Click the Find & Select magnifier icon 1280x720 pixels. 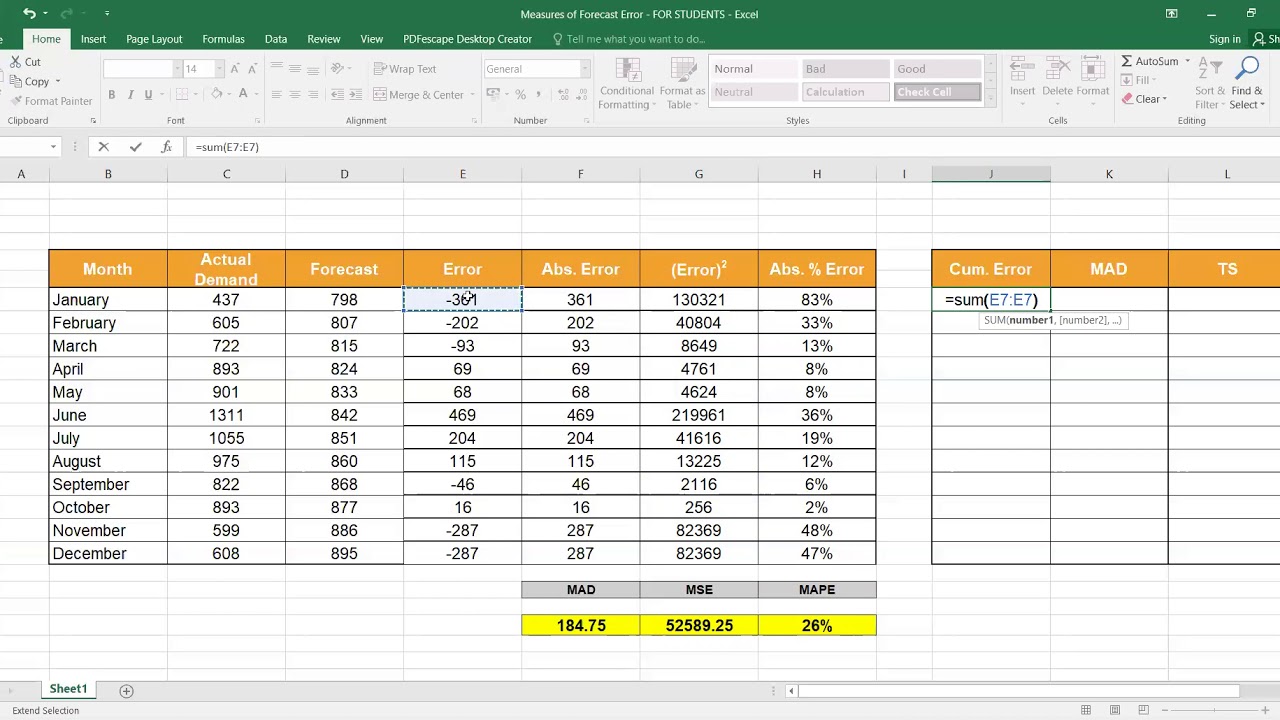coord(1247,70)
